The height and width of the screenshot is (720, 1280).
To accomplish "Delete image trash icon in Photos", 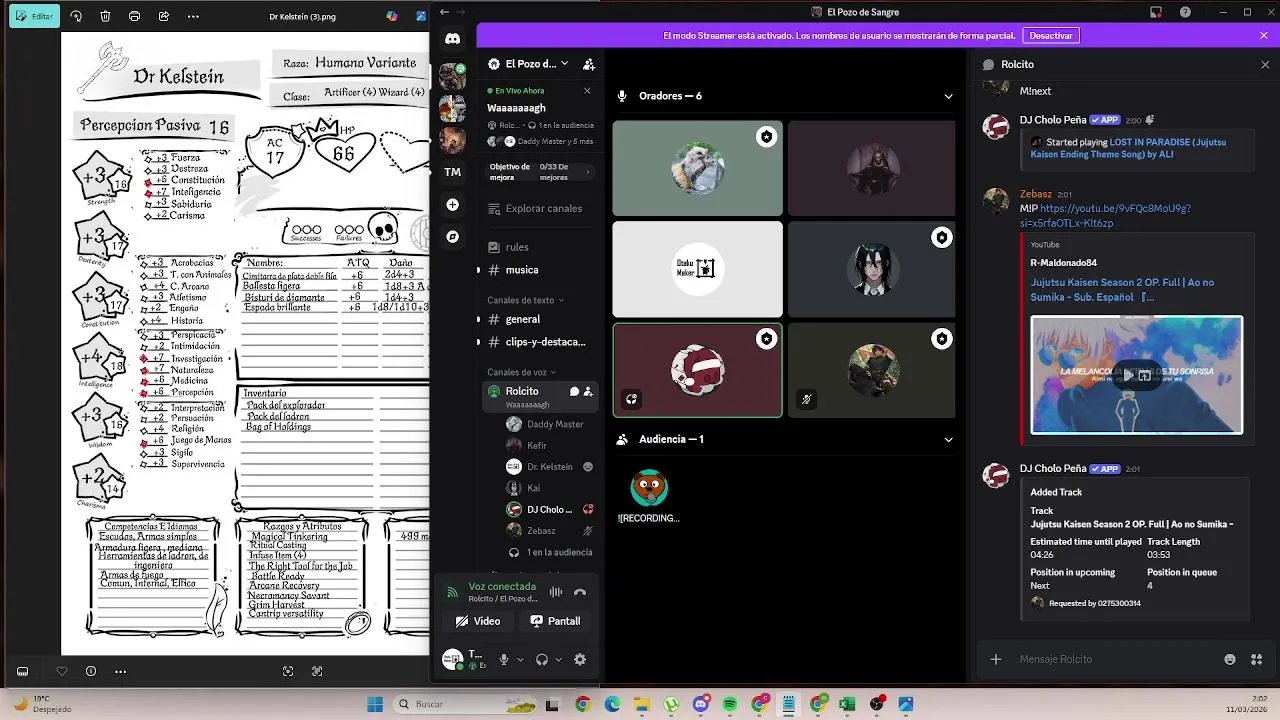I will click(106, 16).
